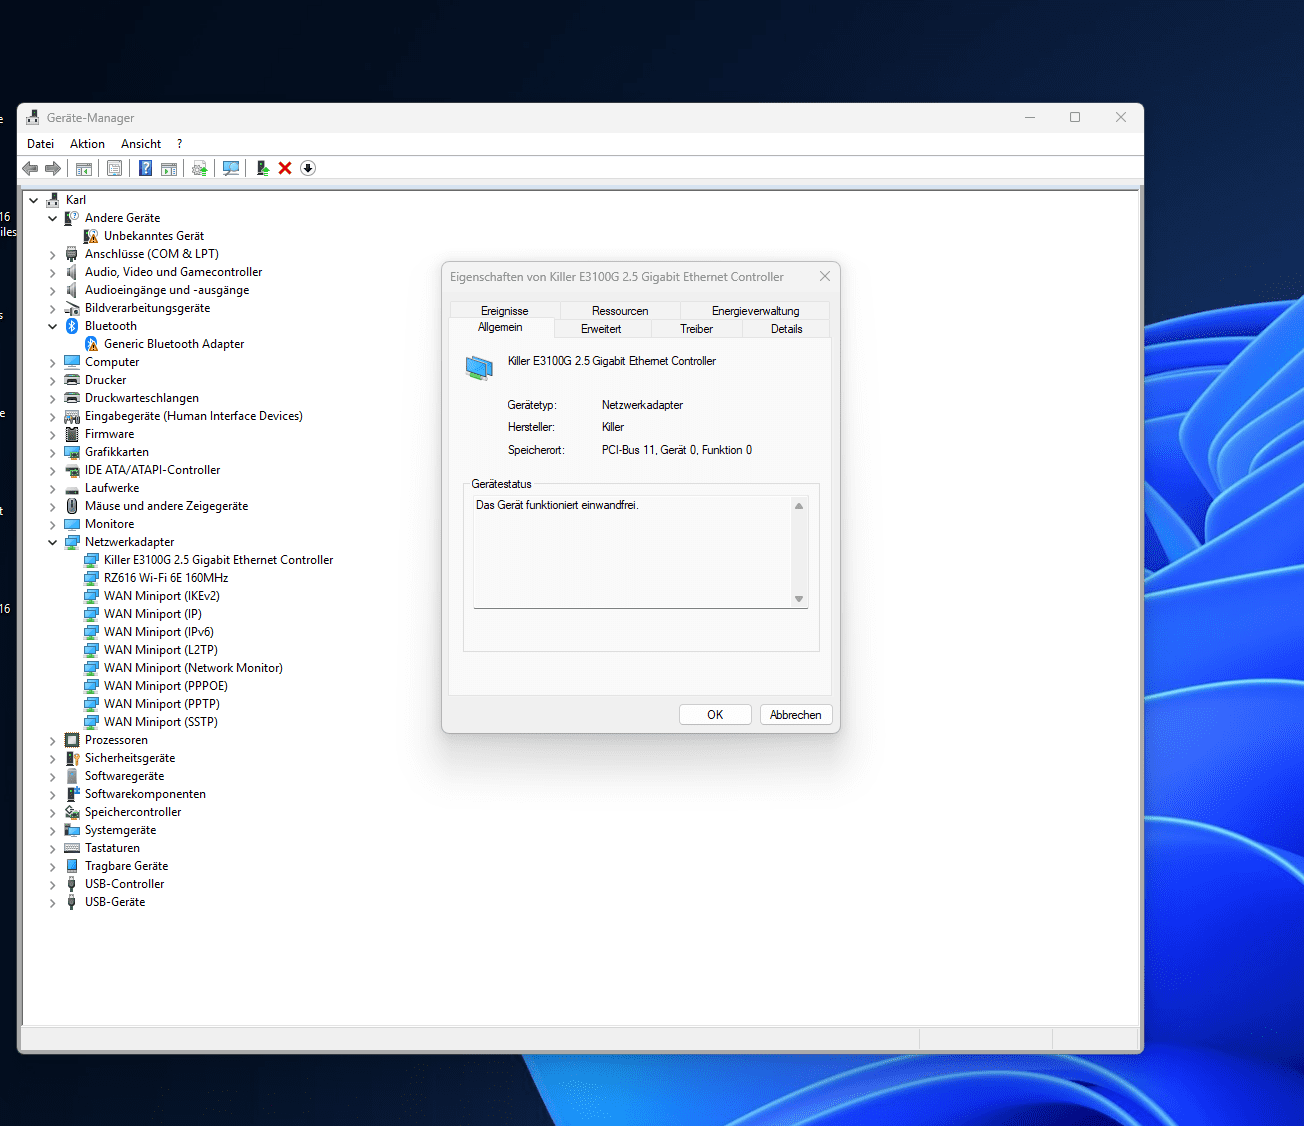Select Eingabegeräte (Human Interface Devices)
This screenshot has width=1304, height=1126.
(194, 416)
